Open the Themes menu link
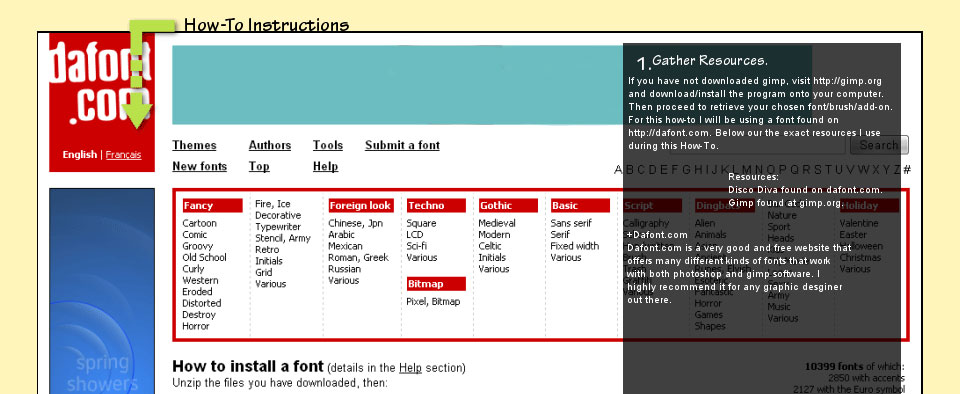This screenshot has height=394, width=960. (x=194, y=145)
